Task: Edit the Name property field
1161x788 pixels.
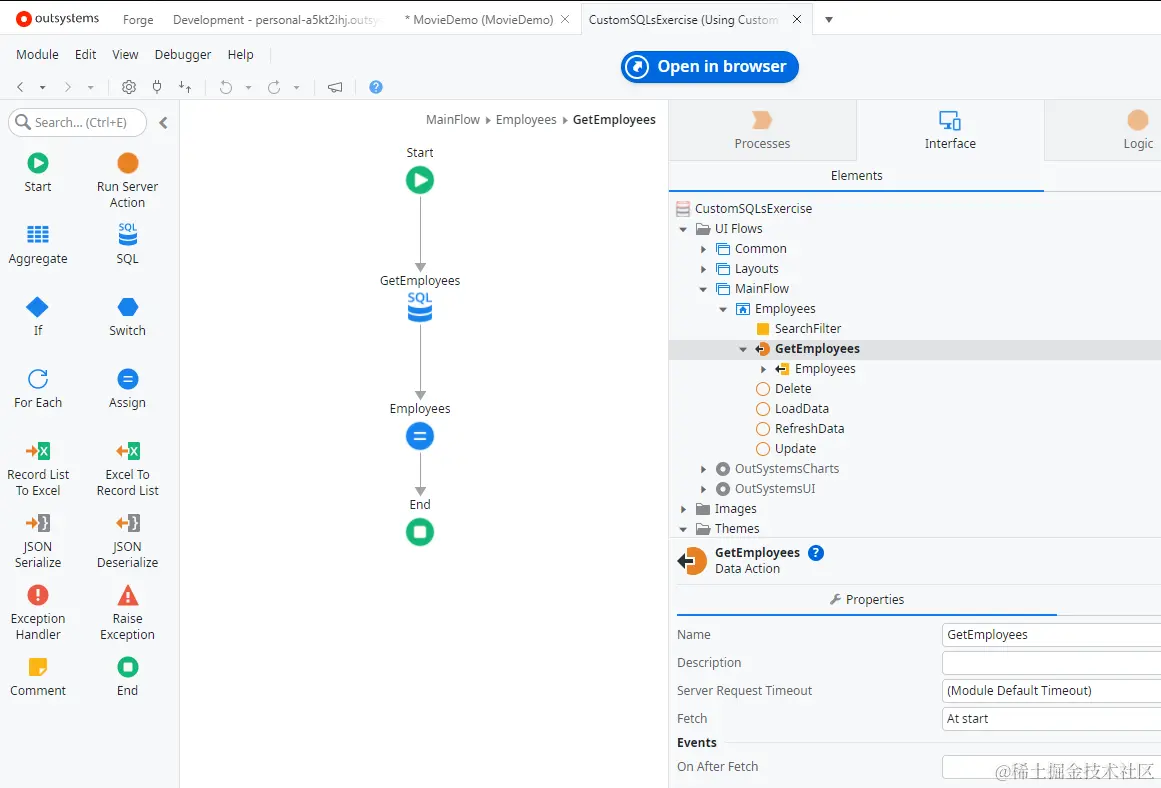Action: coord(1051,635)
